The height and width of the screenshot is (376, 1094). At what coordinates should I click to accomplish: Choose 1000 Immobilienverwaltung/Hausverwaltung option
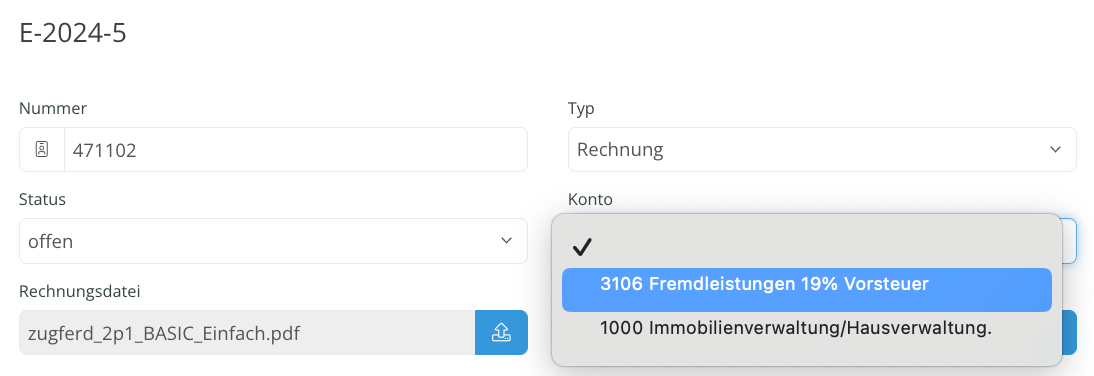pyautogui.click(x=807, y=329)
